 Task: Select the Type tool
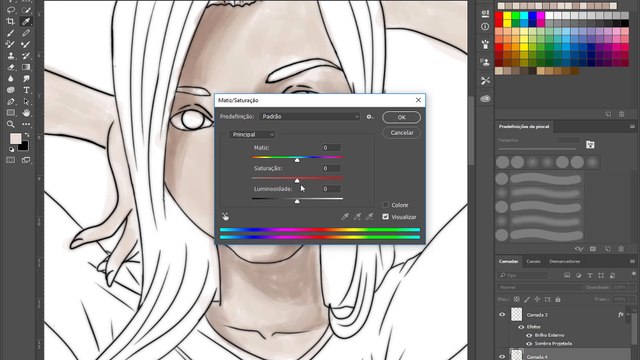tap(26, 90)
